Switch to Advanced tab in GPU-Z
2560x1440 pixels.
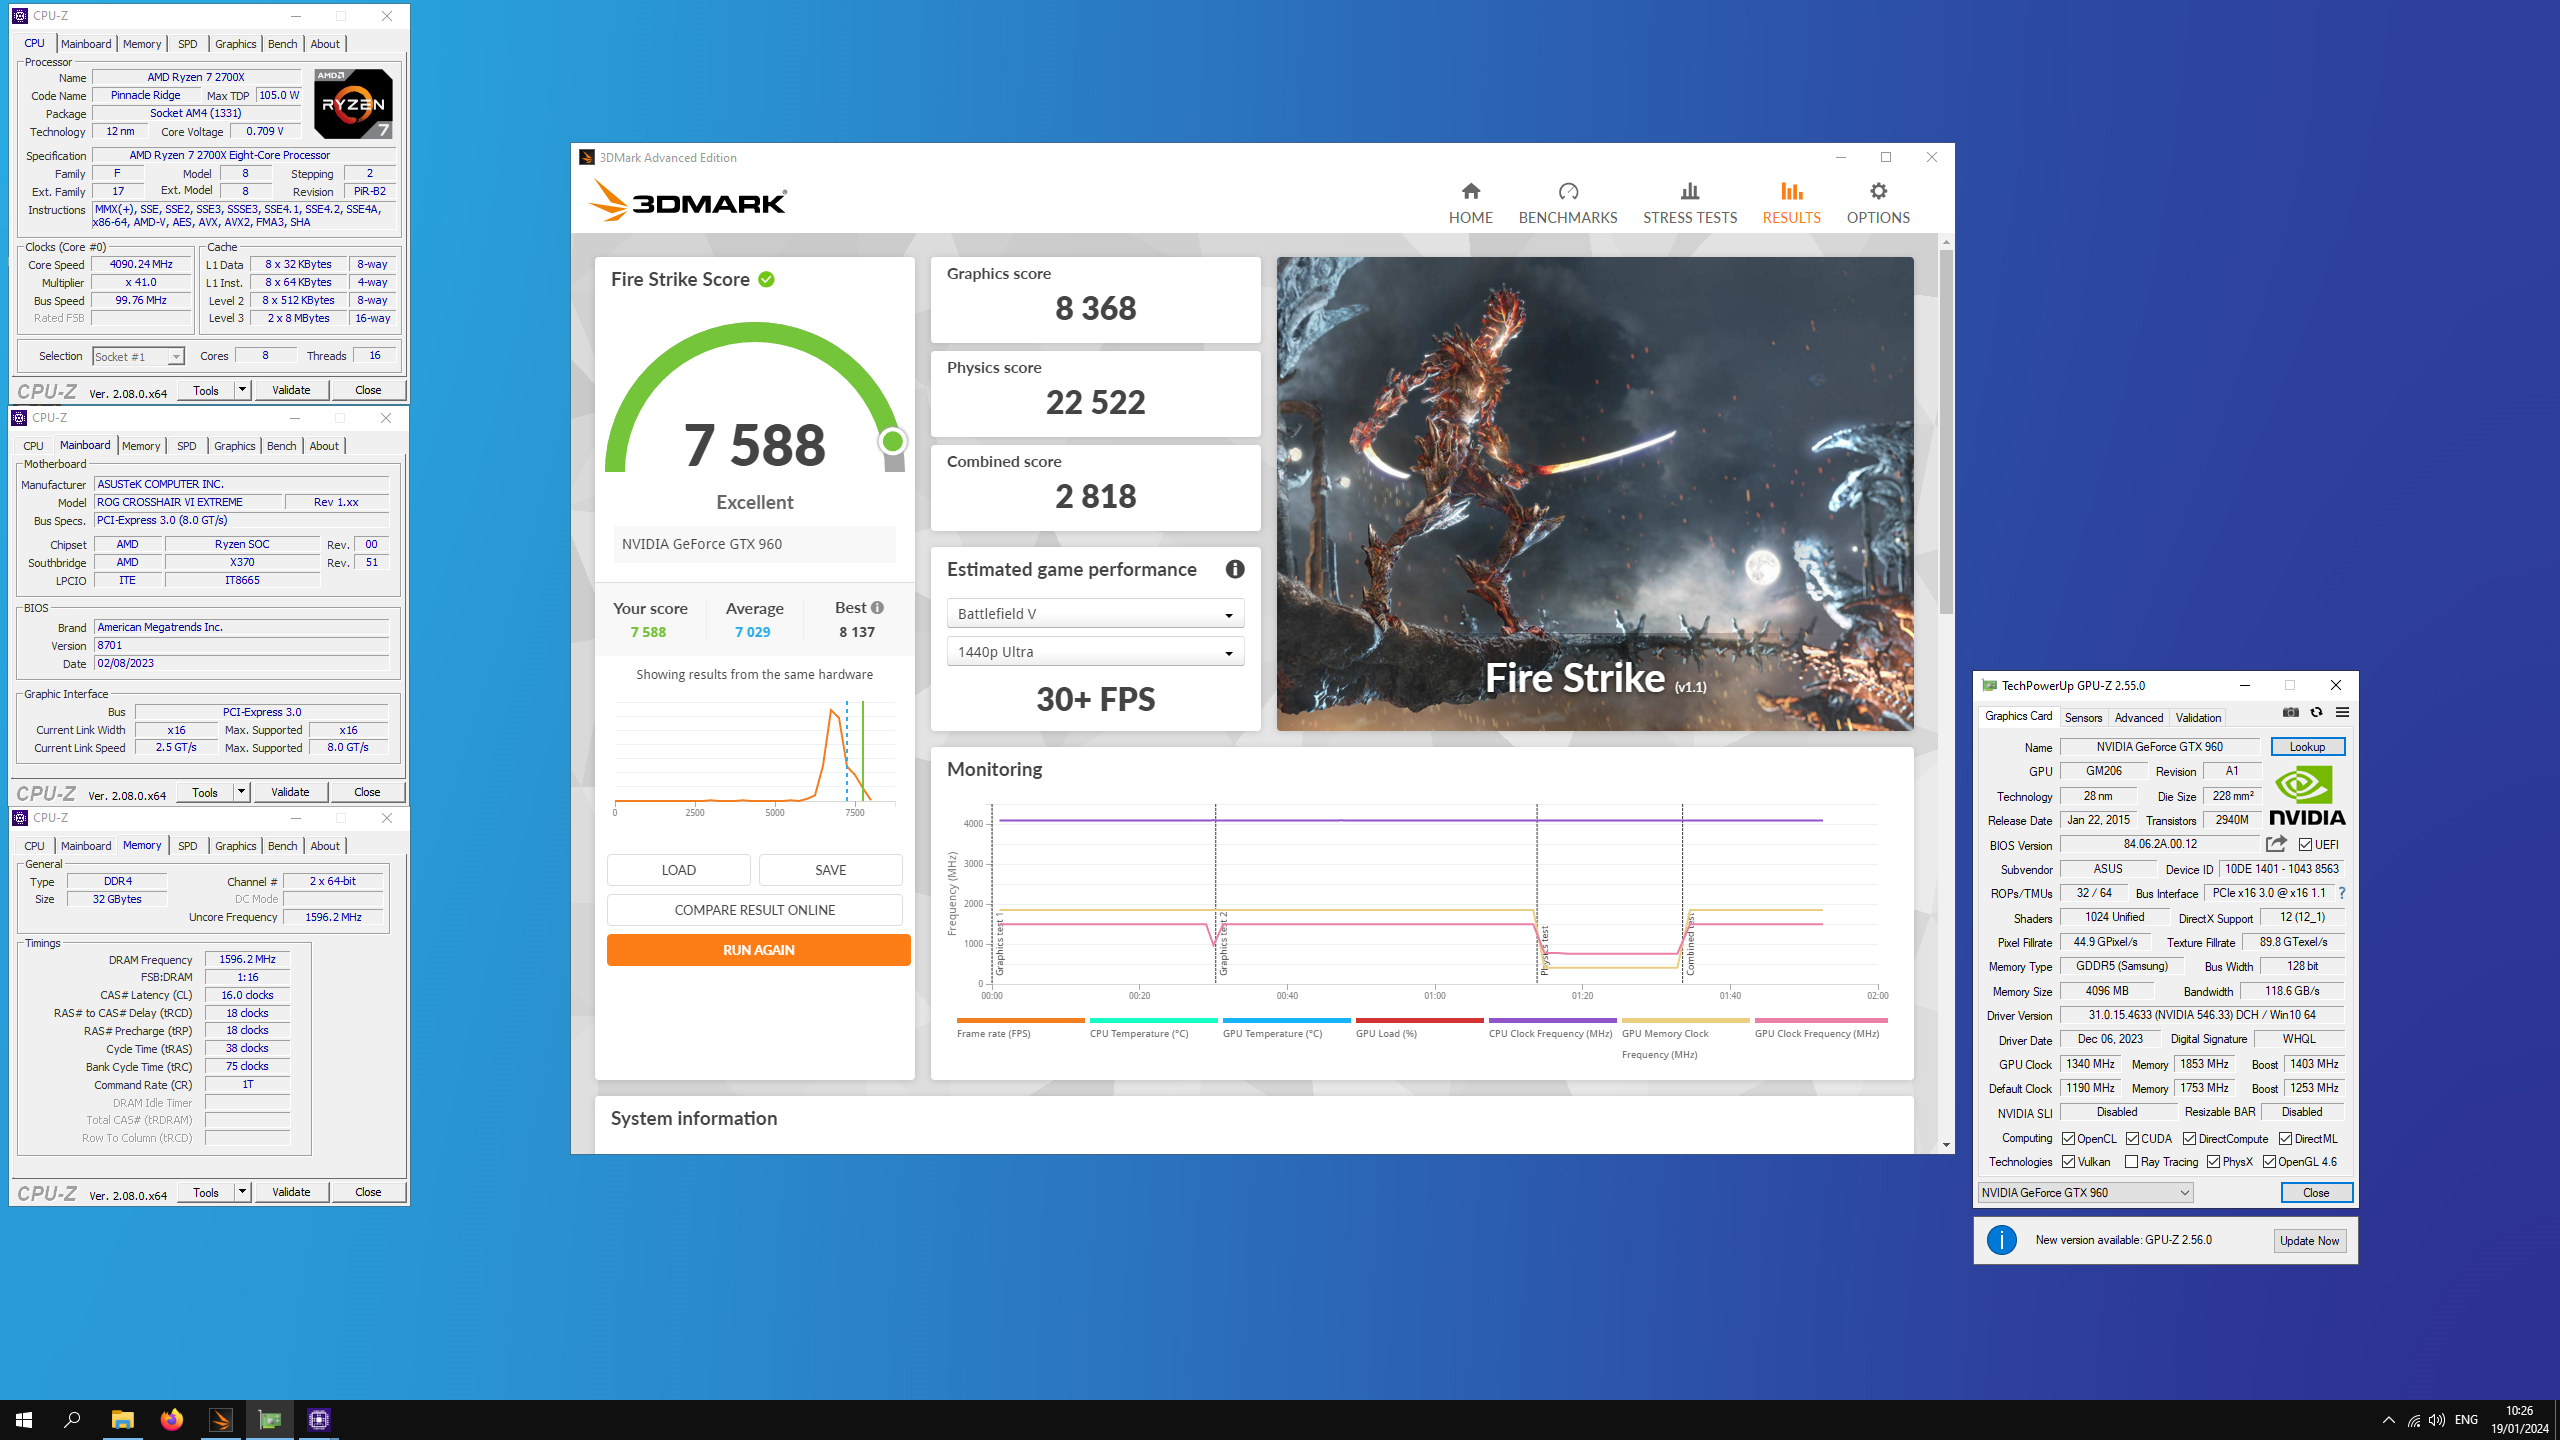coord(2138,717)
